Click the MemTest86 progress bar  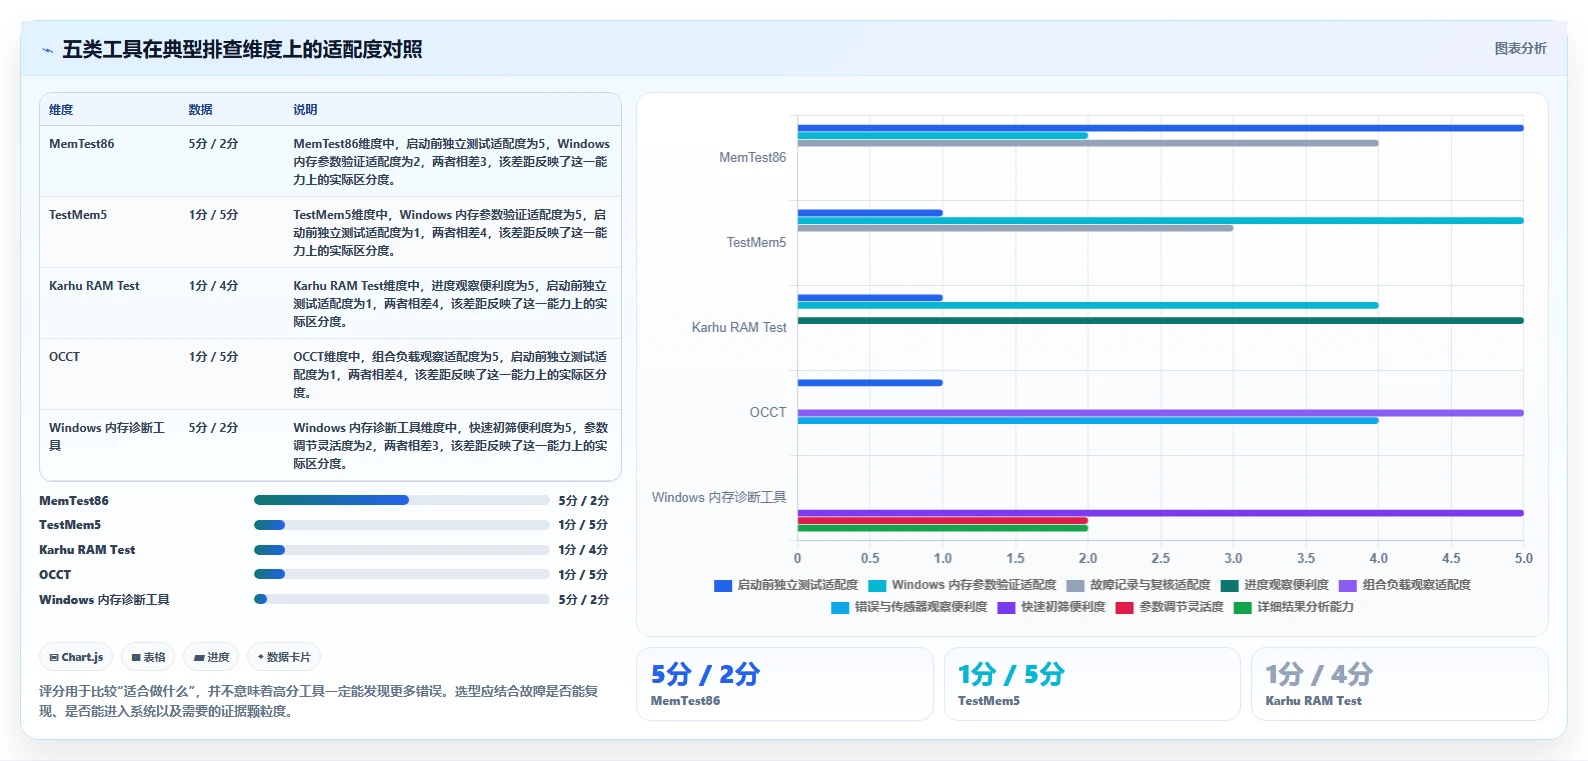[x=401, y=500]
